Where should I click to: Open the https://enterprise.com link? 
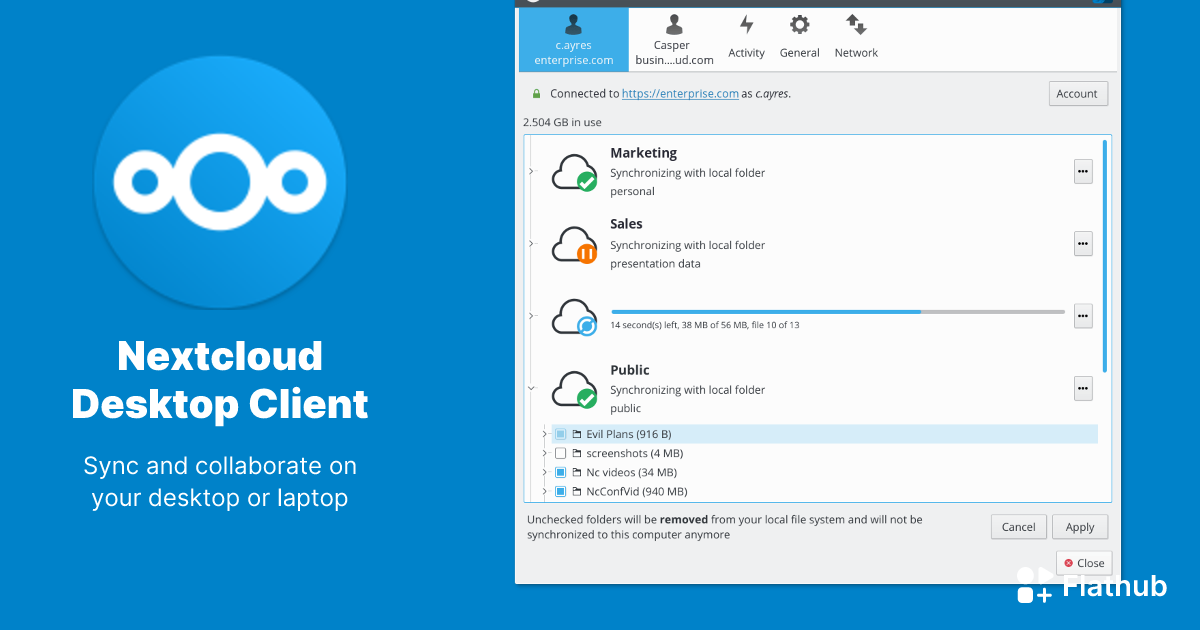(680, 93)
